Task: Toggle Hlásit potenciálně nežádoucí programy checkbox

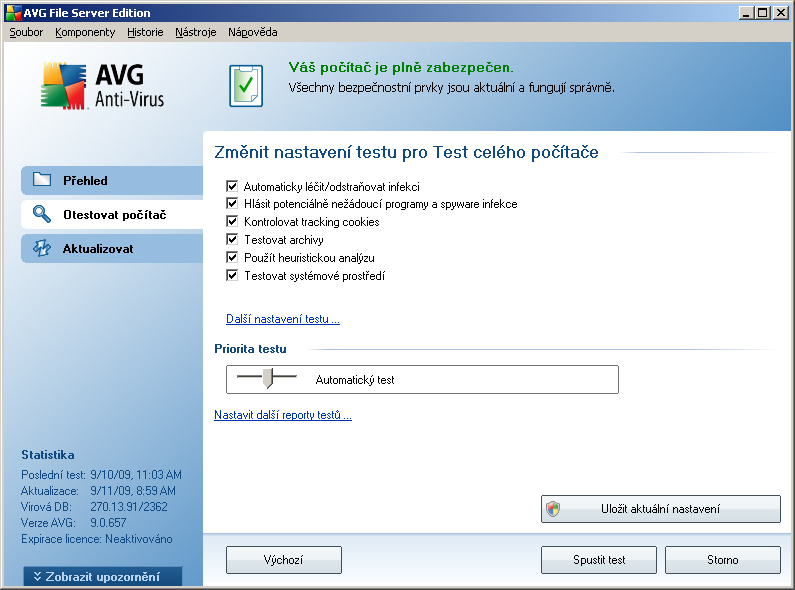Action: [232, 203]
